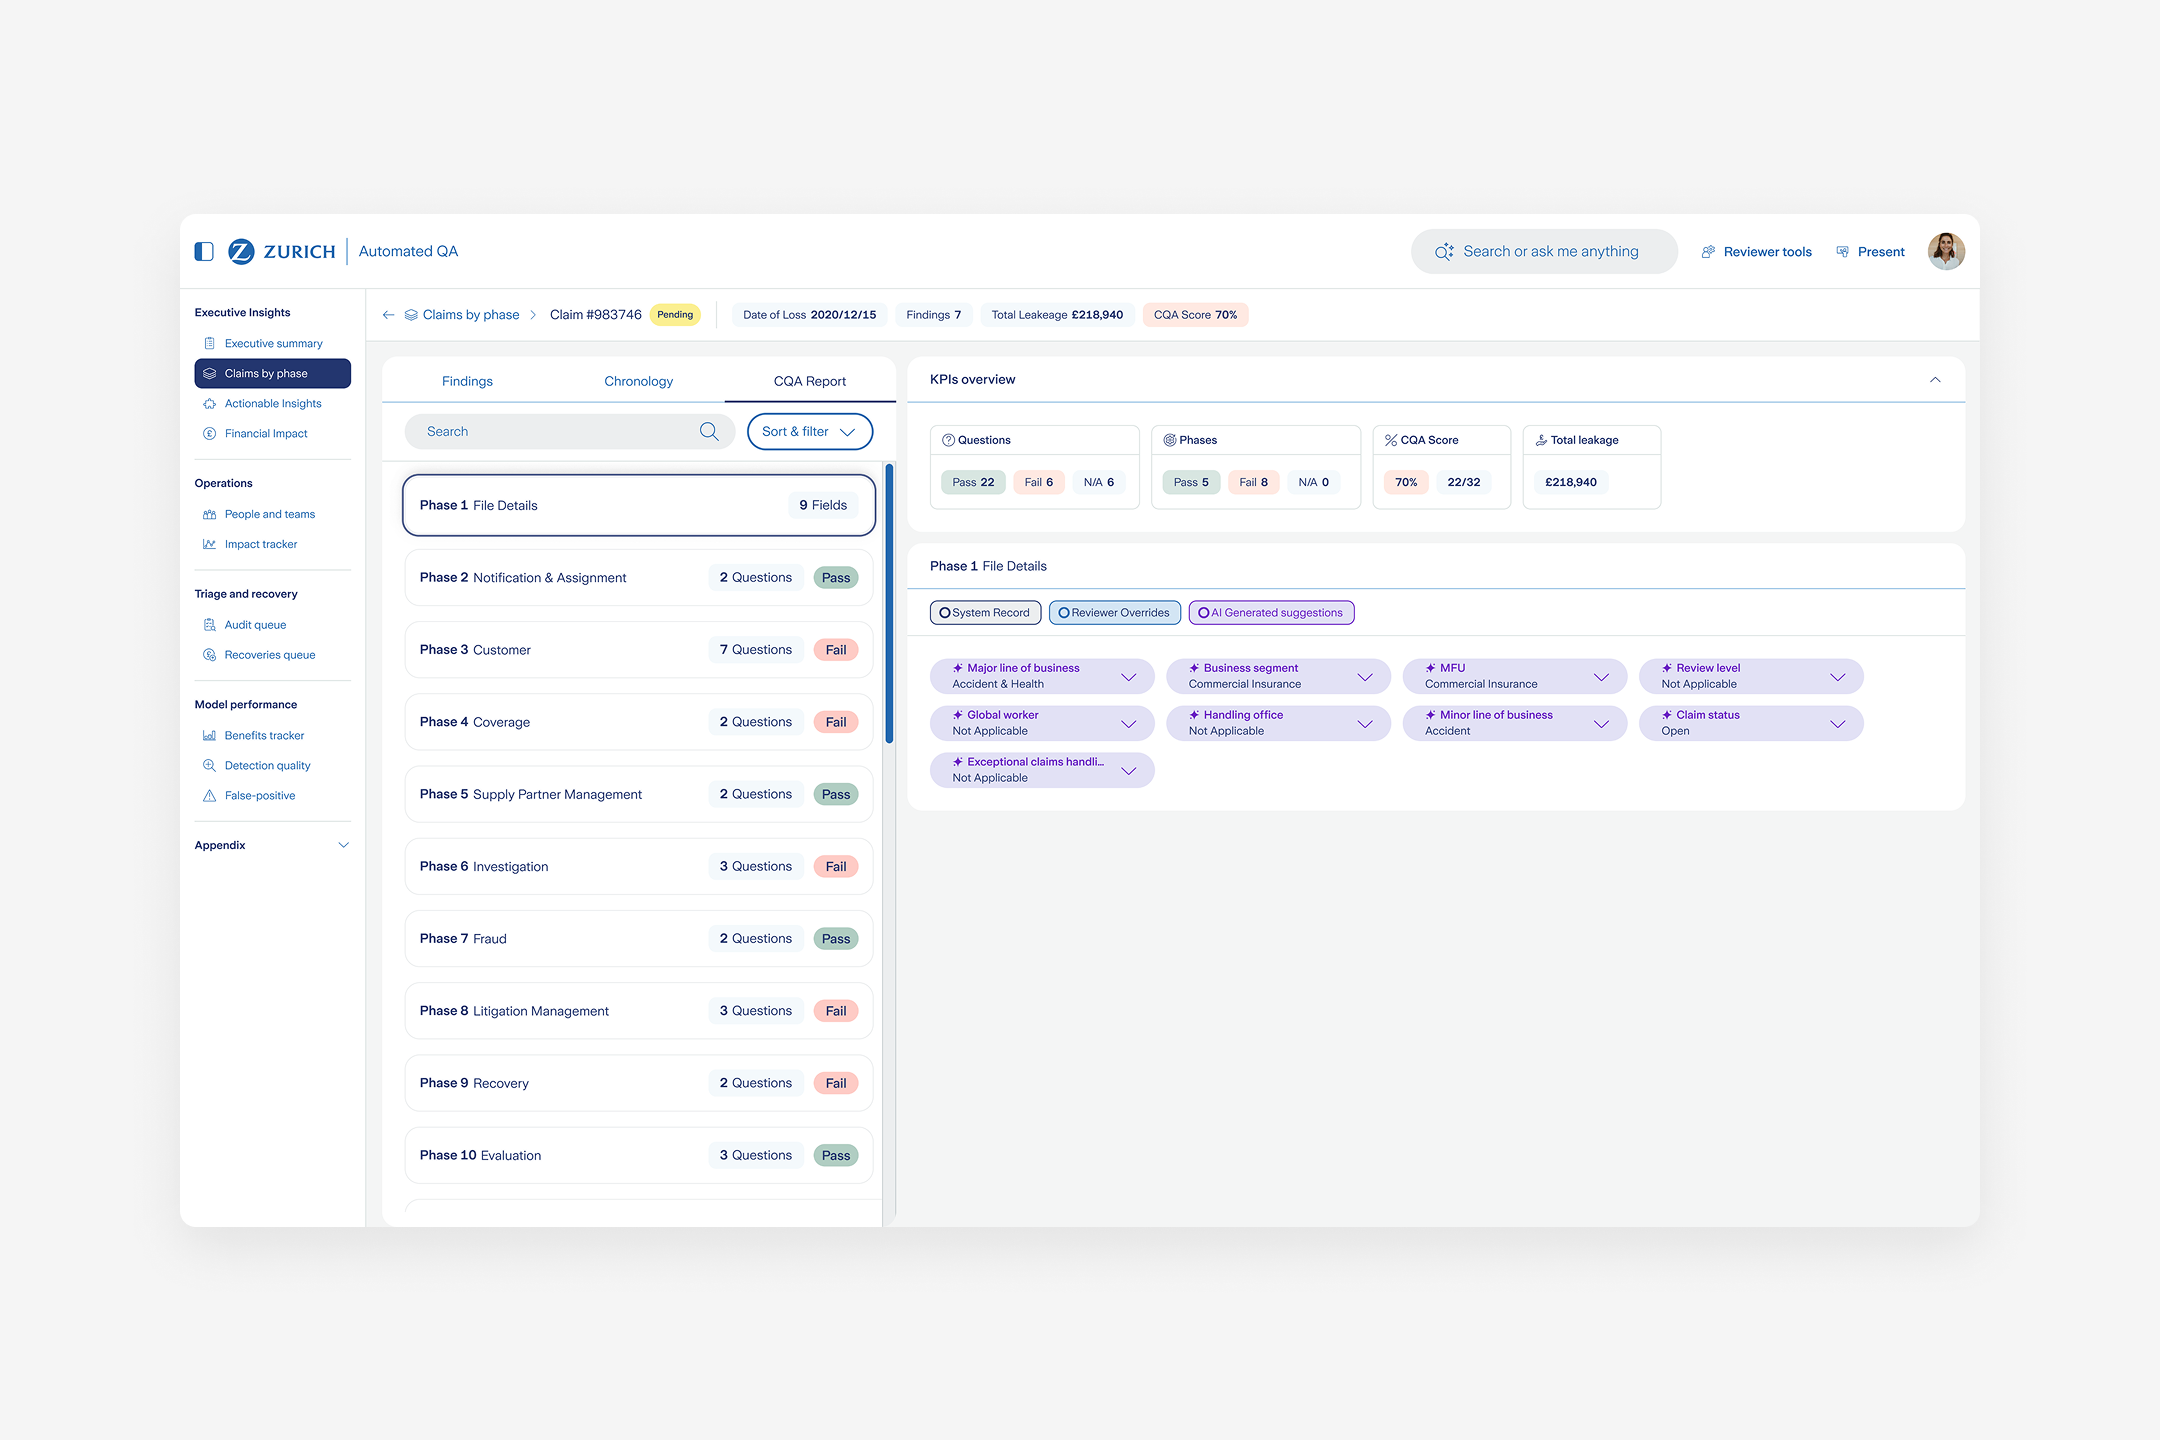This screenshot has height=1440, width=2160.
Task: Expand the Review level dropdown
Action: click(1751, 676)
